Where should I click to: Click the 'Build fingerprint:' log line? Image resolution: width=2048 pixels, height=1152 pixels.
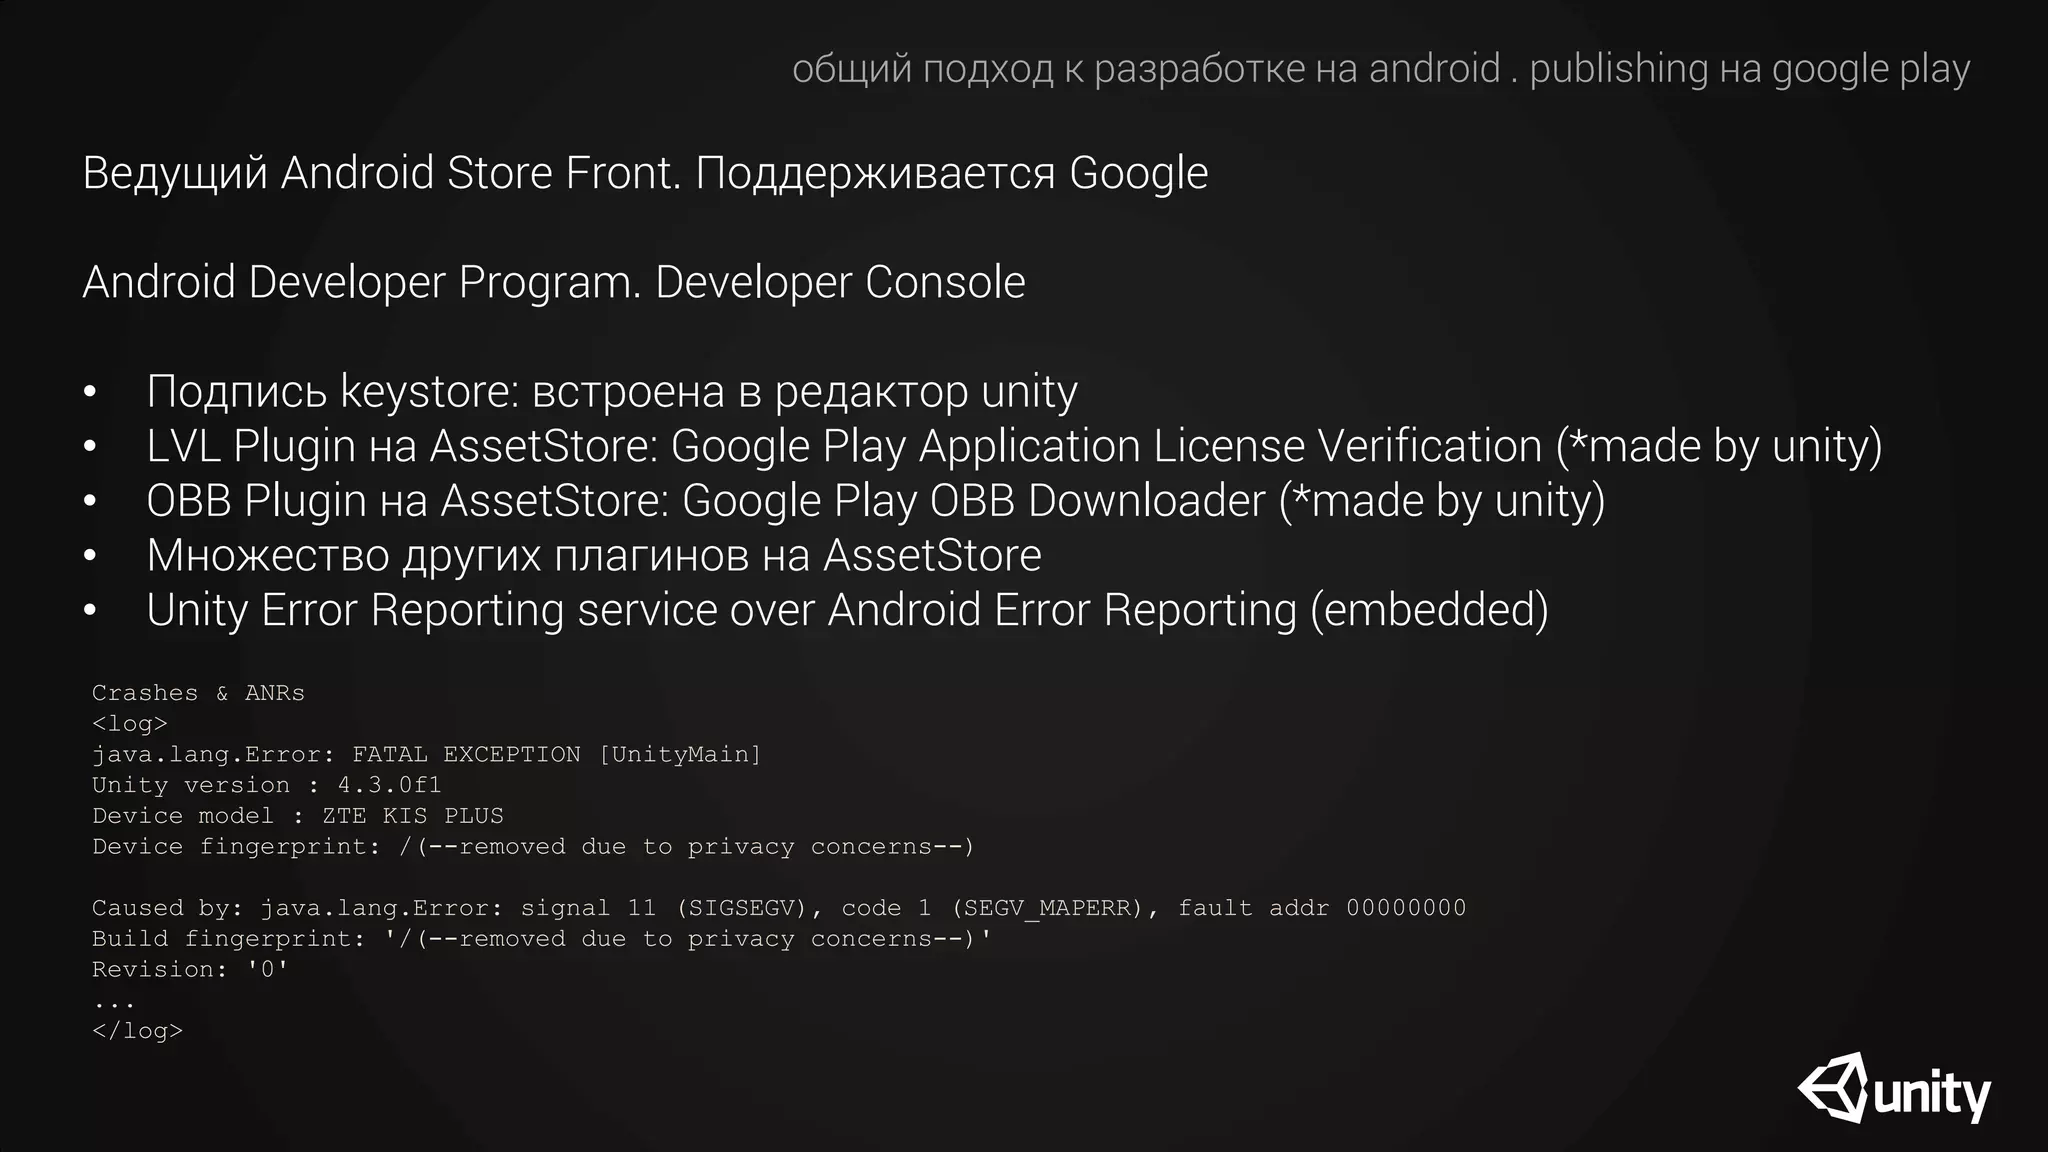(542, 939)
